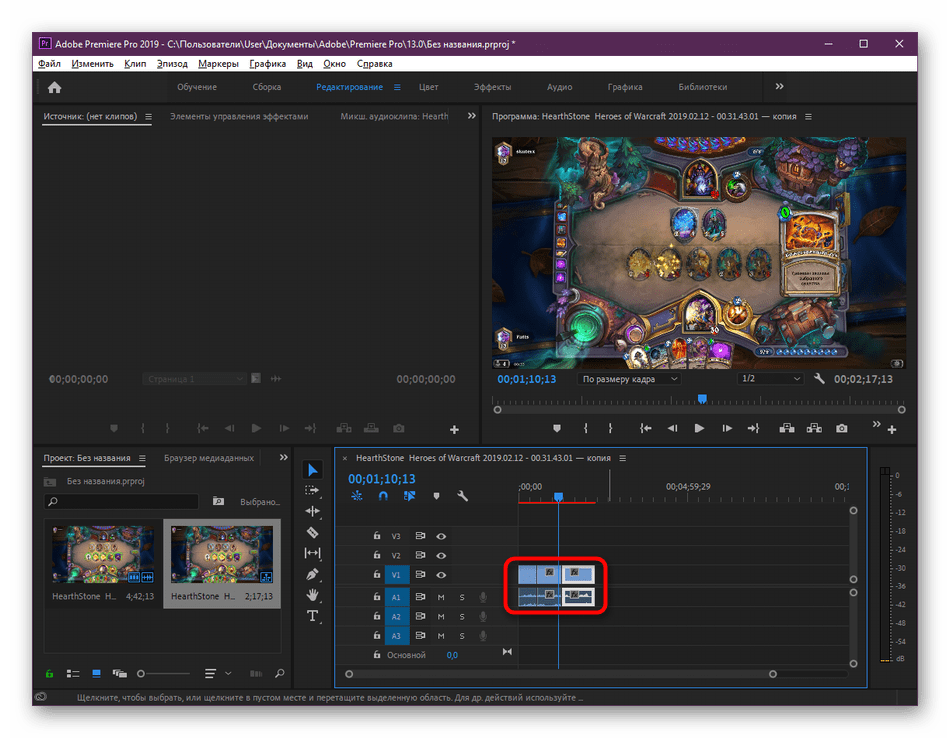Open the zoom level dropdown 'По размеру кадра'

630,380
